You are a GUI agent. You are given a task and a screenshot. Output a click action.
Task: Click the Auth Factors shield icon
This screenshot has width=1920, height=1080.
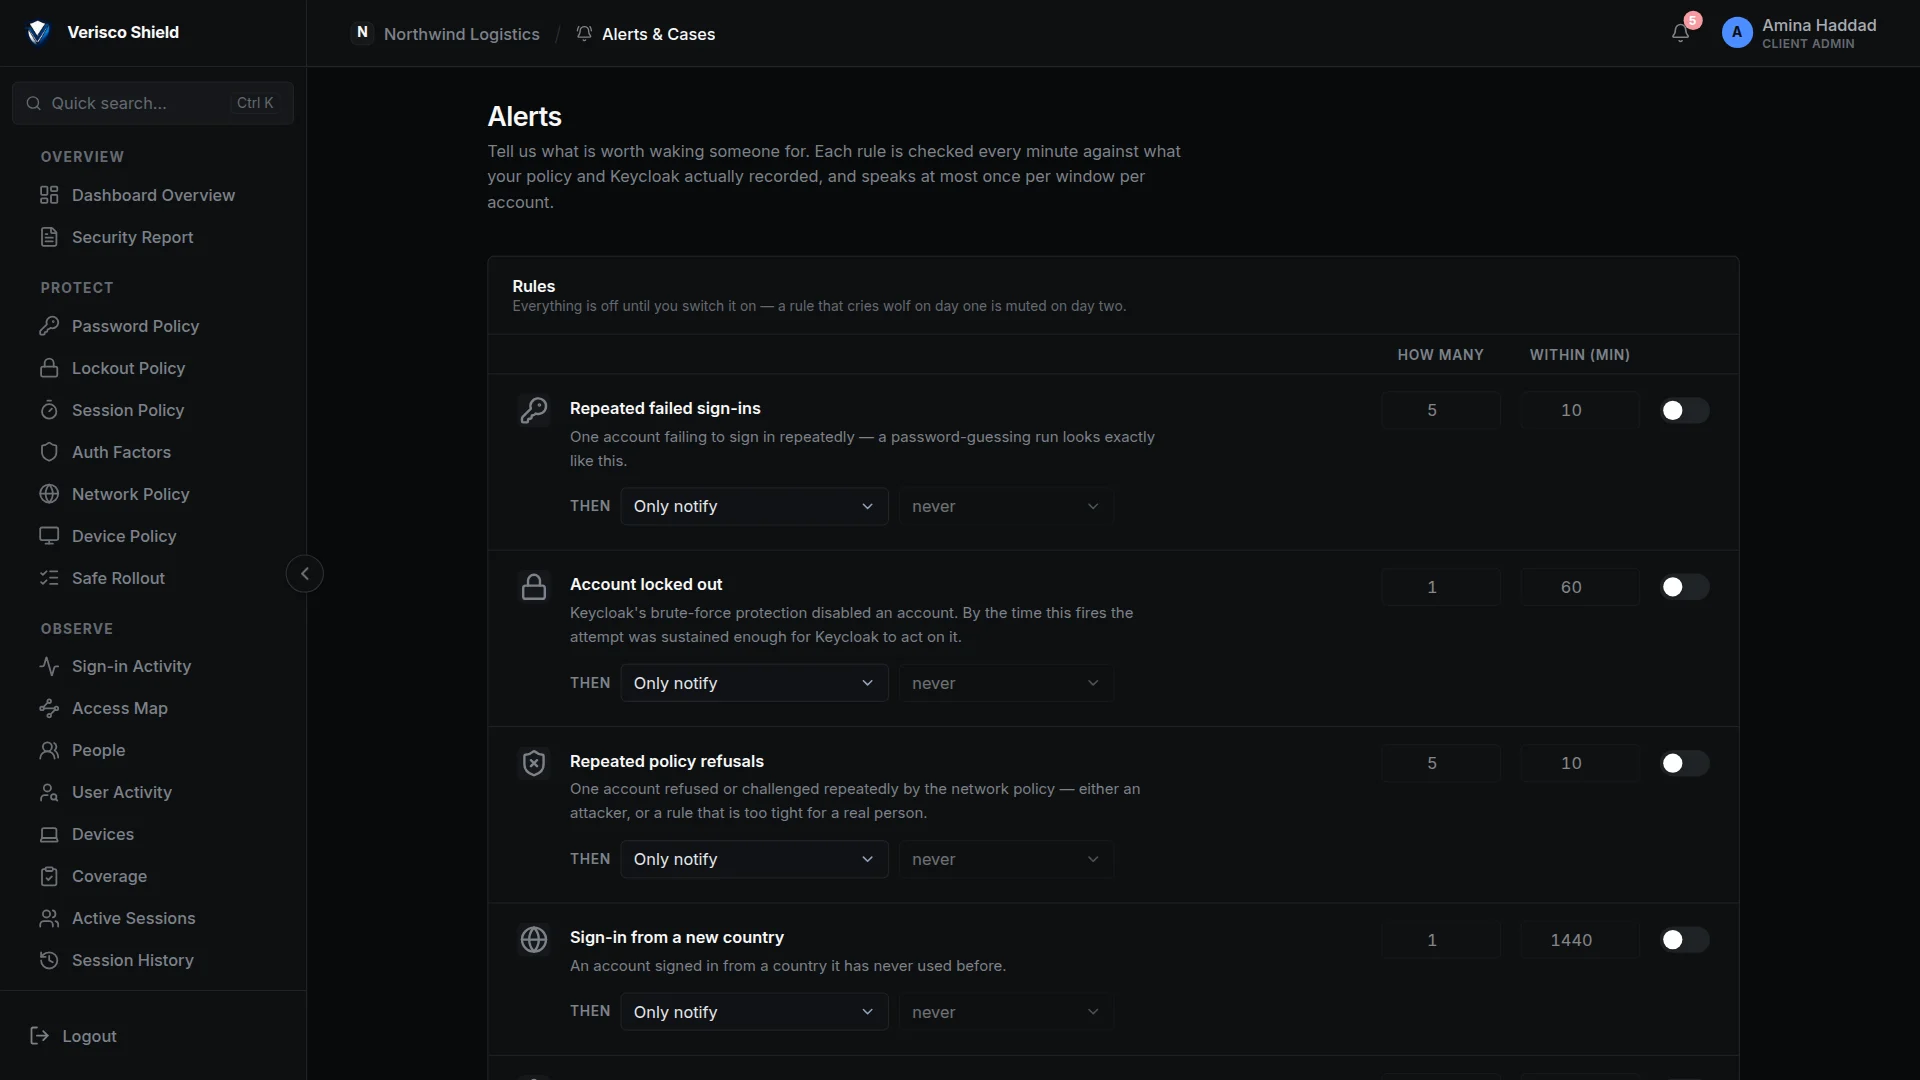(x=49, y=452)
